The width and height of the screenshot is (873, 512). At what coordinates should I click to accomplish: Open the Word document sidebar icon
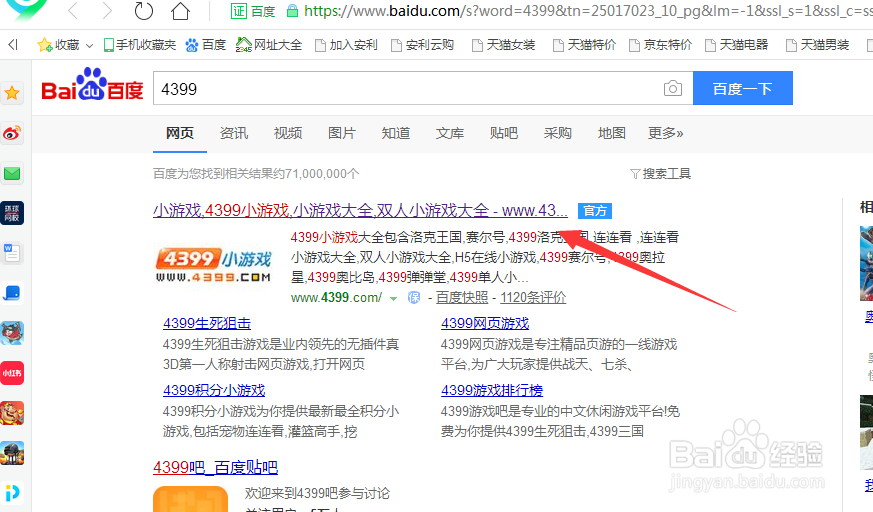point(12,253)
